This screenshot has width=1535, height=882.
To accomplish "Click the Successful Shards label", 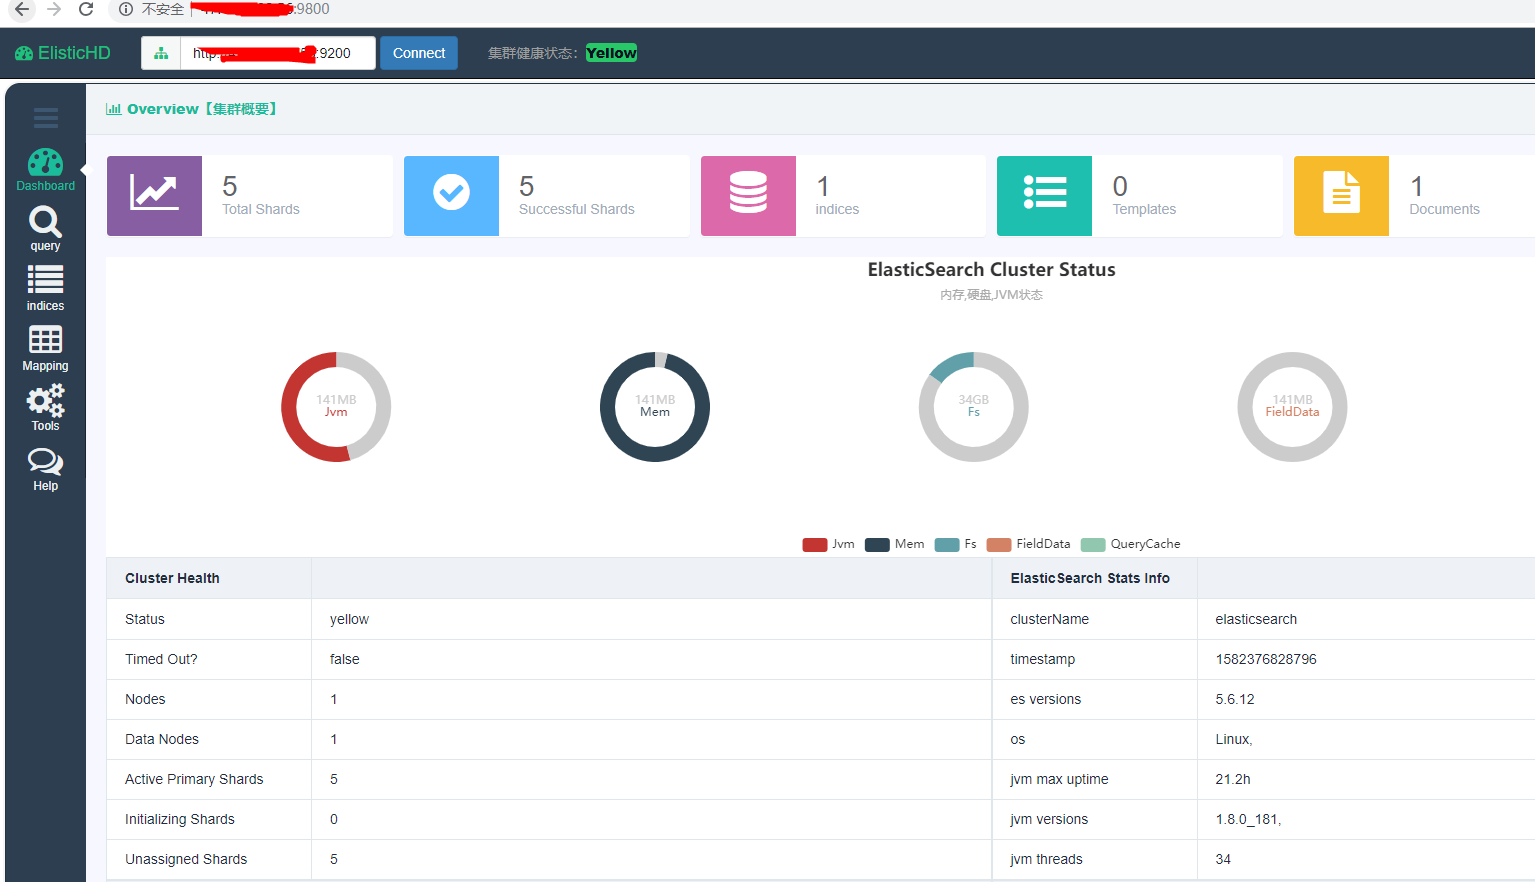I will (577, 209).
